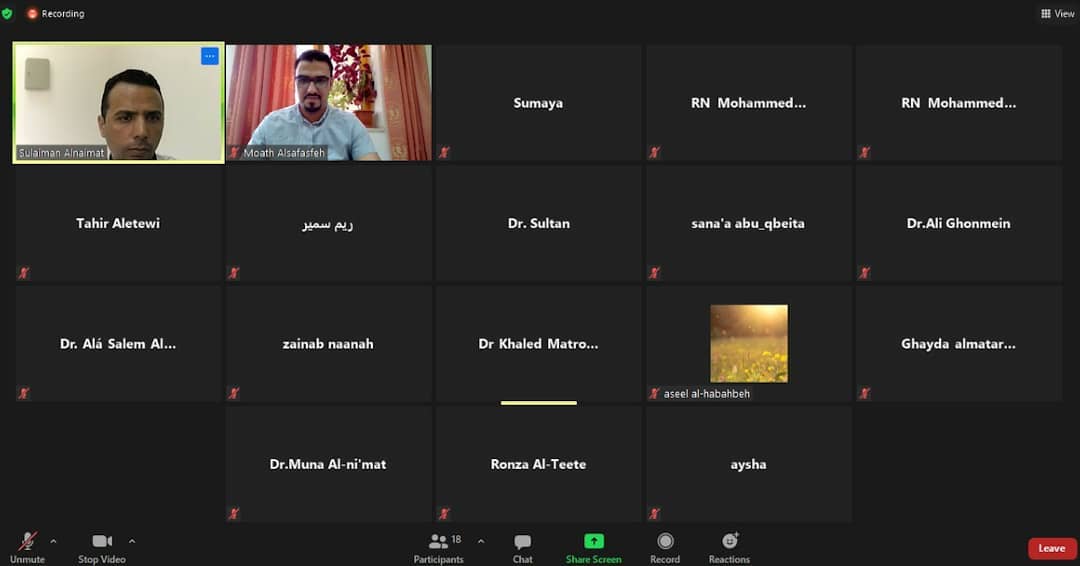Click the red Recording indicator
This screenshot has height=566, width=1080.
click(56, 14)
